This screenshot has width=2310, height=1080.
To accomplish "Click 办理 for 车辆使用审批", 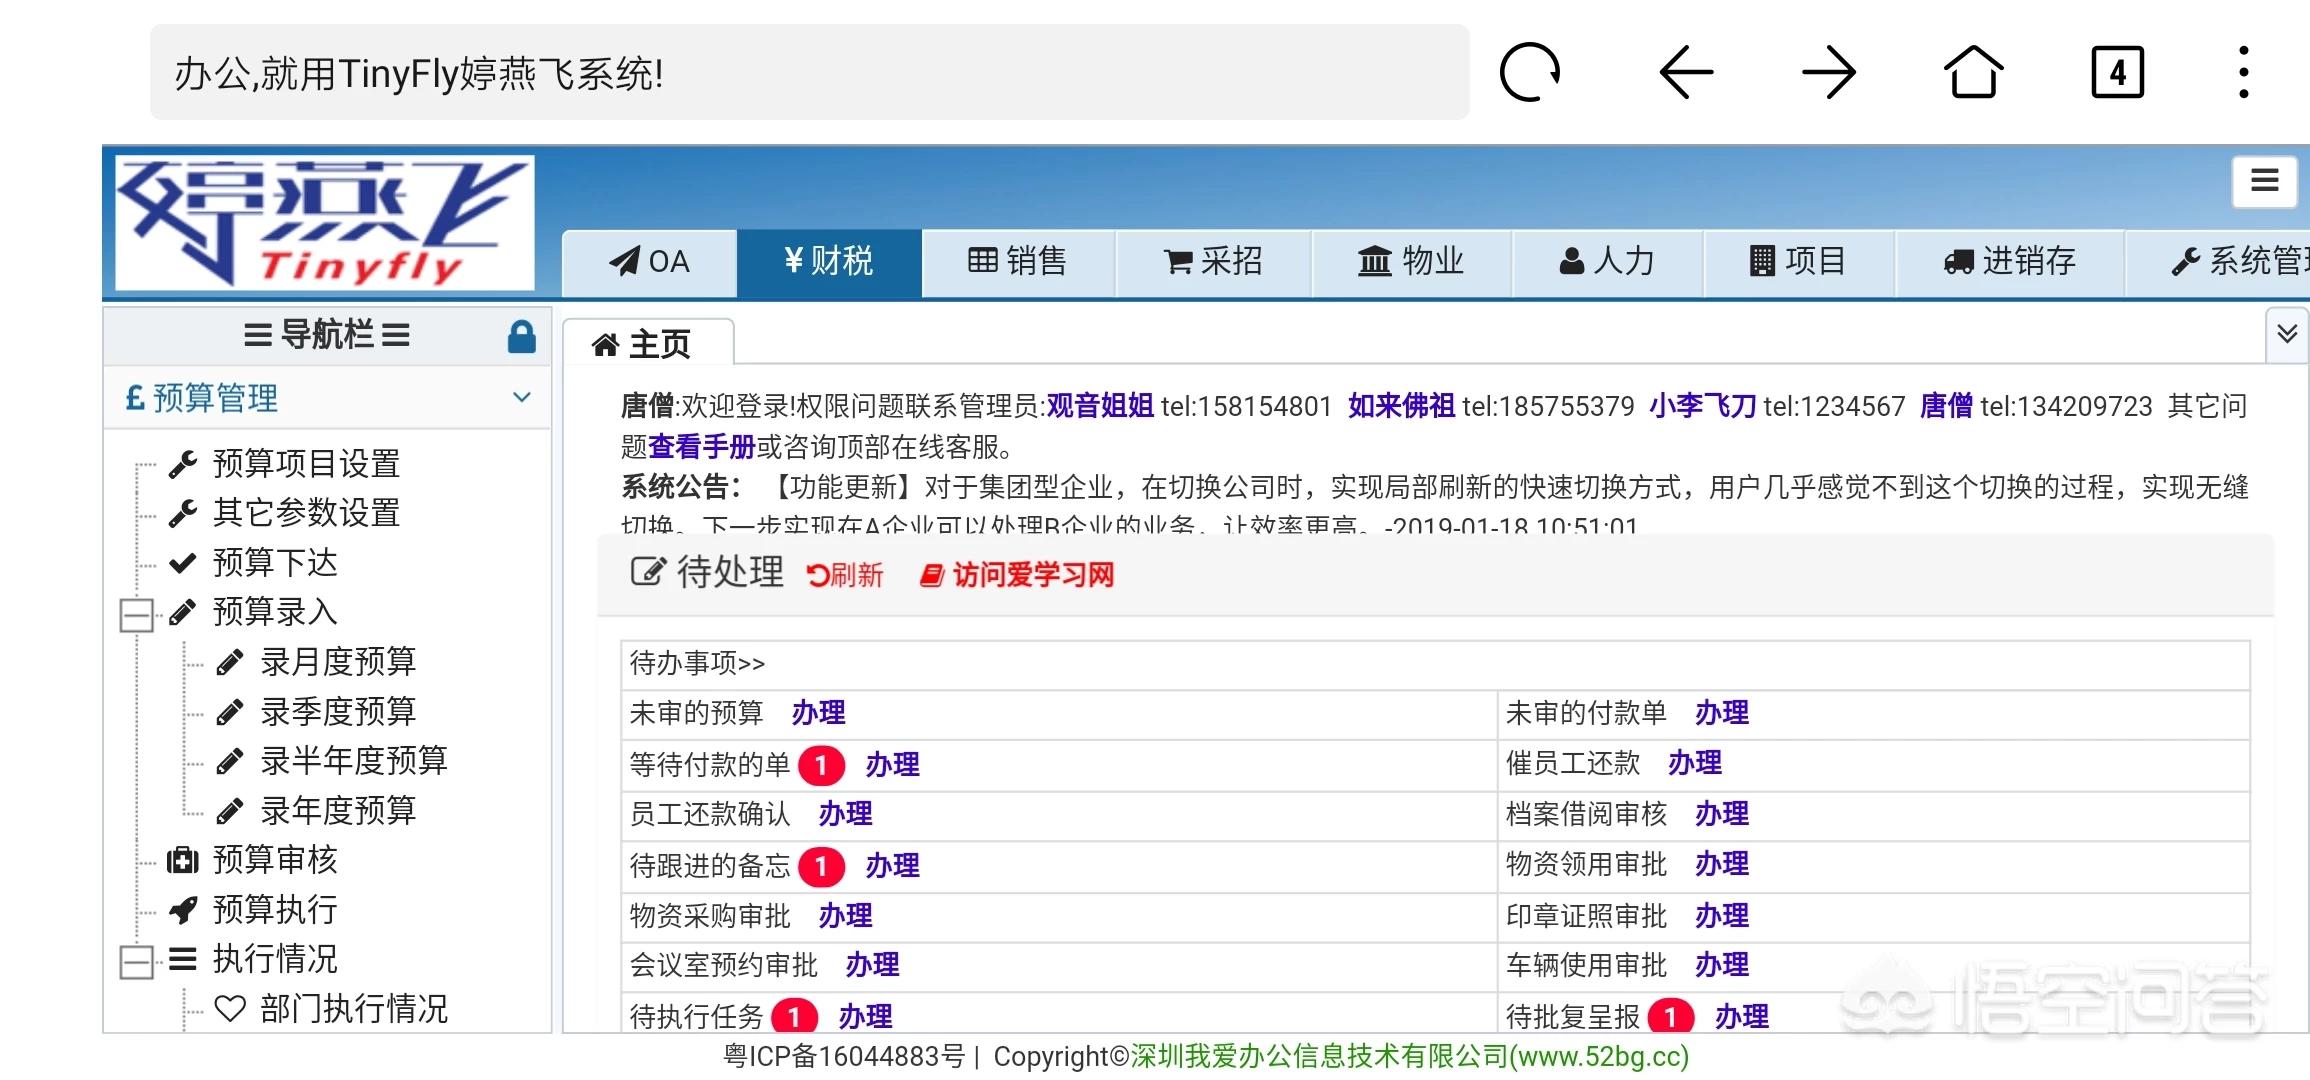I will 1722,965.
